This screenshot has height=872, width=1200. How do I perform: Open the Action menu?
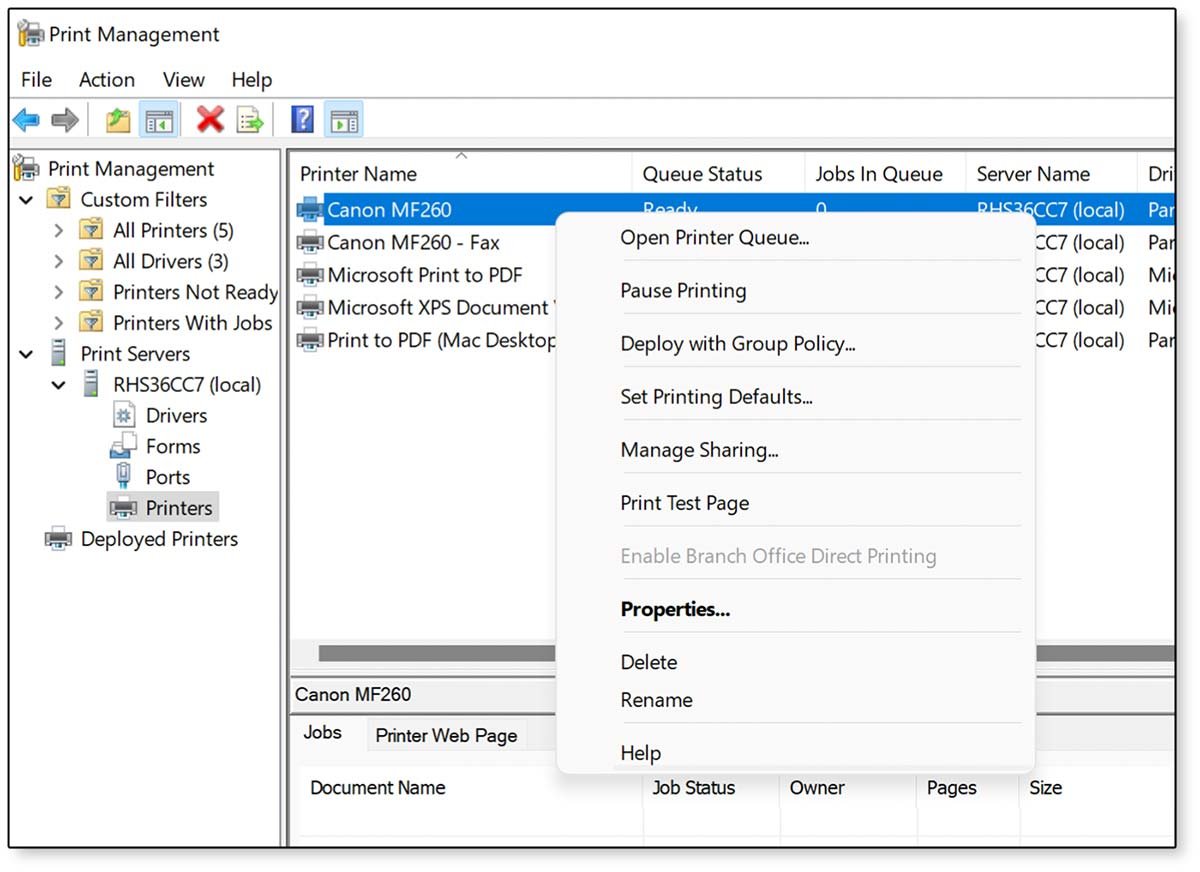(x=106, y=80)
